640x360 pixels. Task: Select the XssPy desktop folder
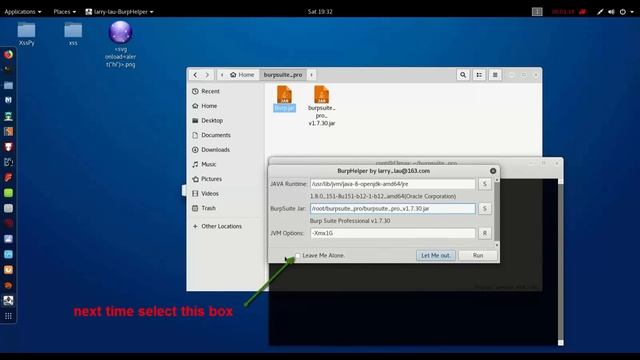pos(27,34)
